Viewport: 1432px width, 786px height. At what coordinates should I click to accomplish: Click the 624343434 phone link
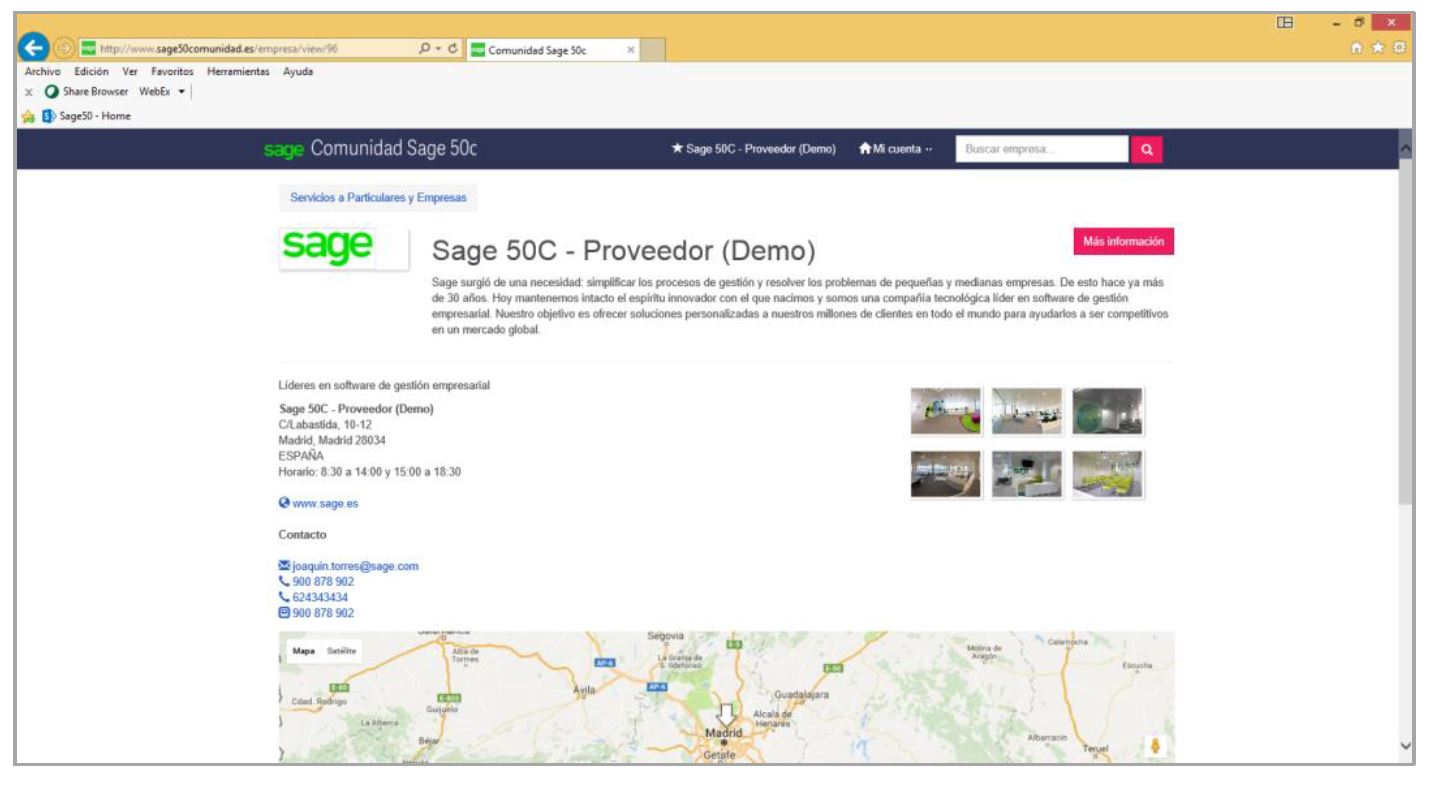pos(320,597)
